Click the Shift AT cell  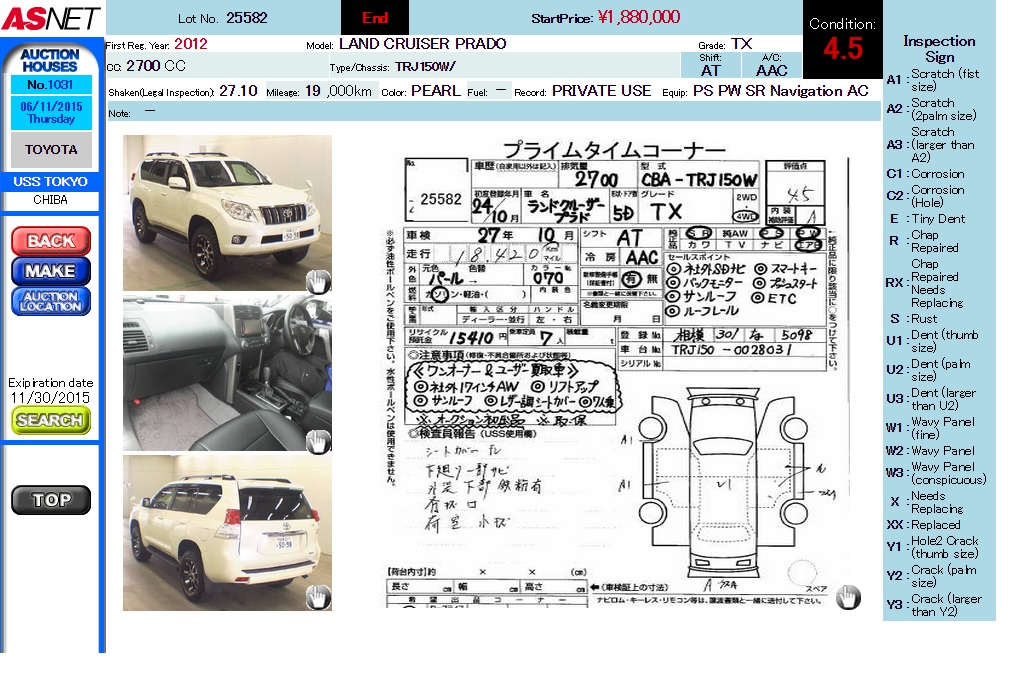coord(711,65)
